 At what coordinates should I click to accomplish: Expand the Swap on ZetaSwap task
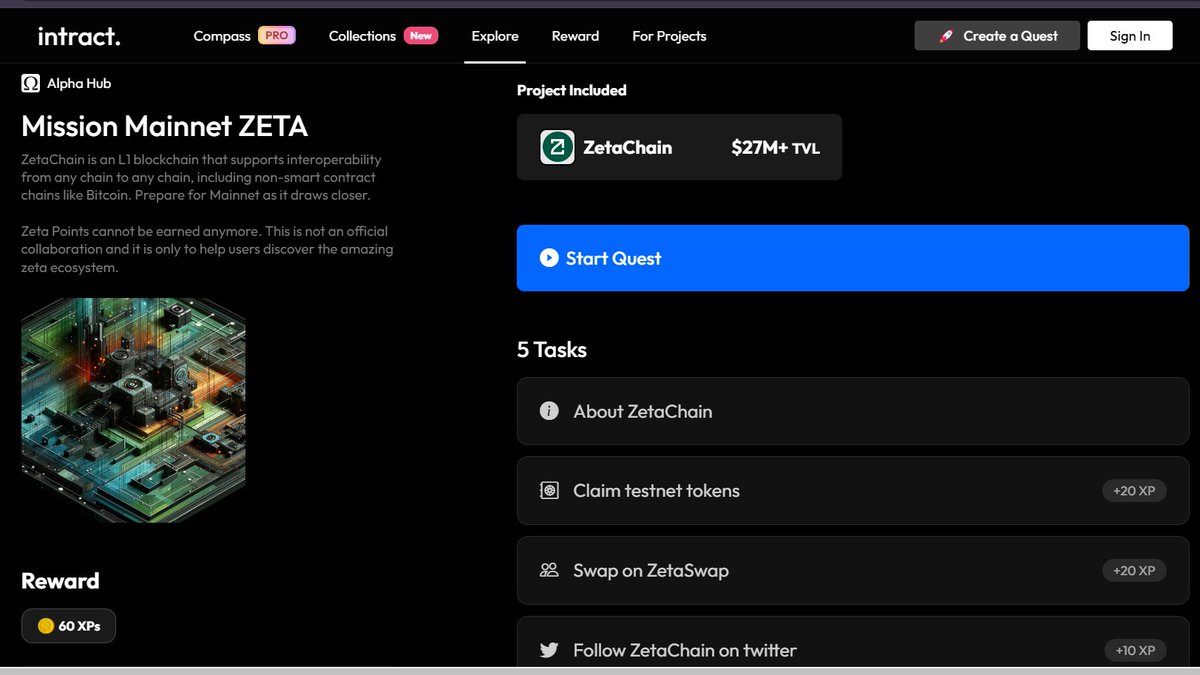[853, 571]
